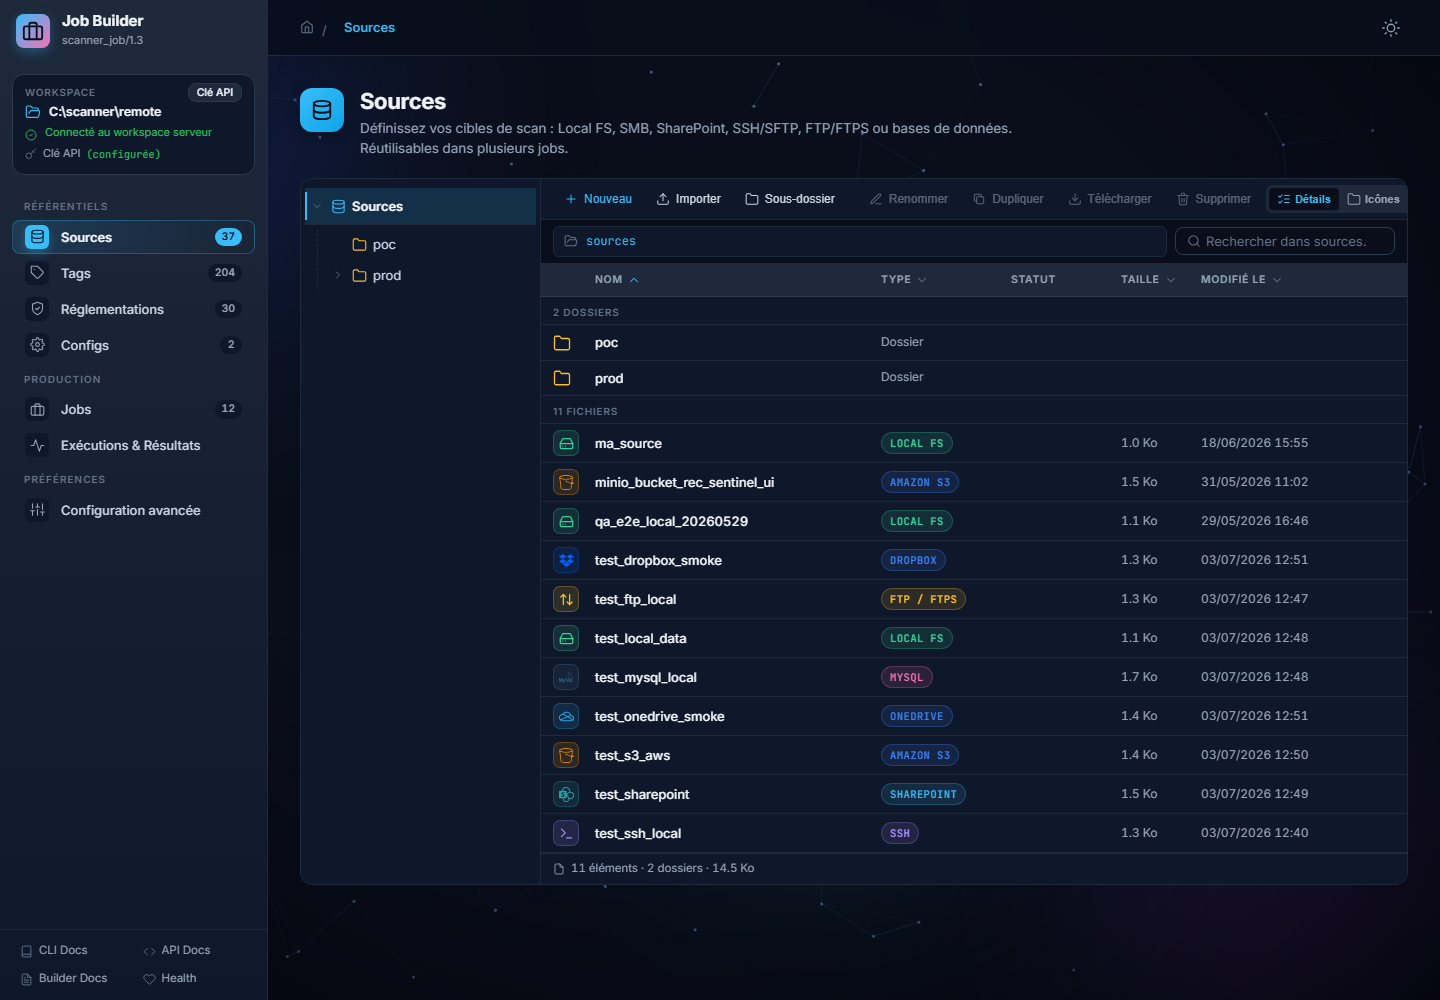
Task: Click the home breadcrumb icon
Action: 307,27
